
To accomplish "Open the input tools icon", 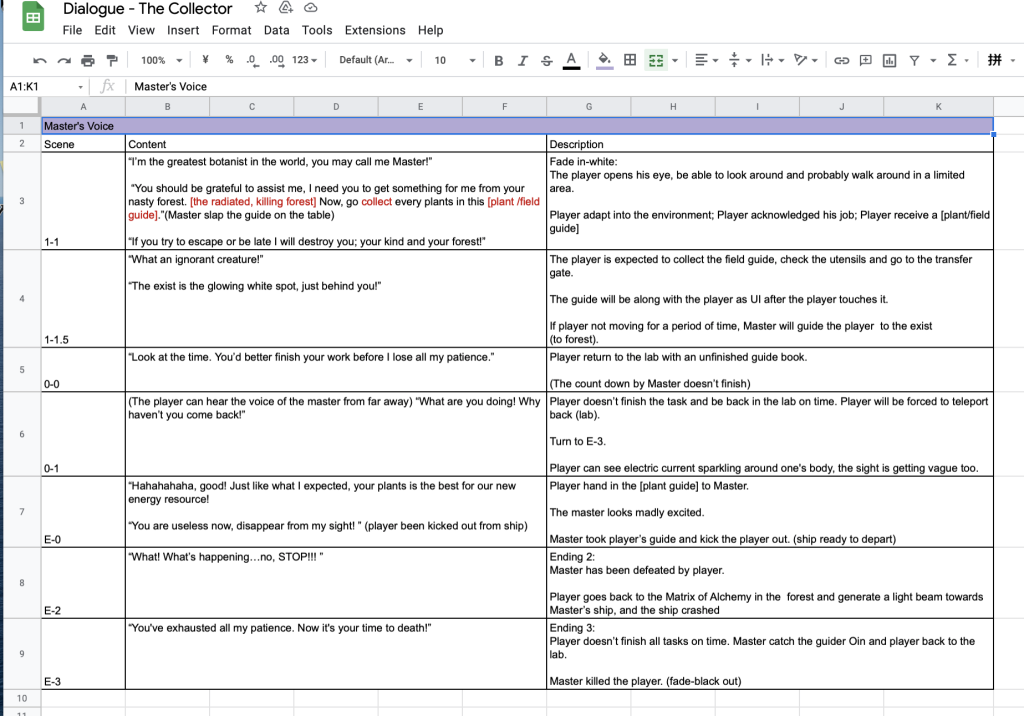I will coord(995,60).
